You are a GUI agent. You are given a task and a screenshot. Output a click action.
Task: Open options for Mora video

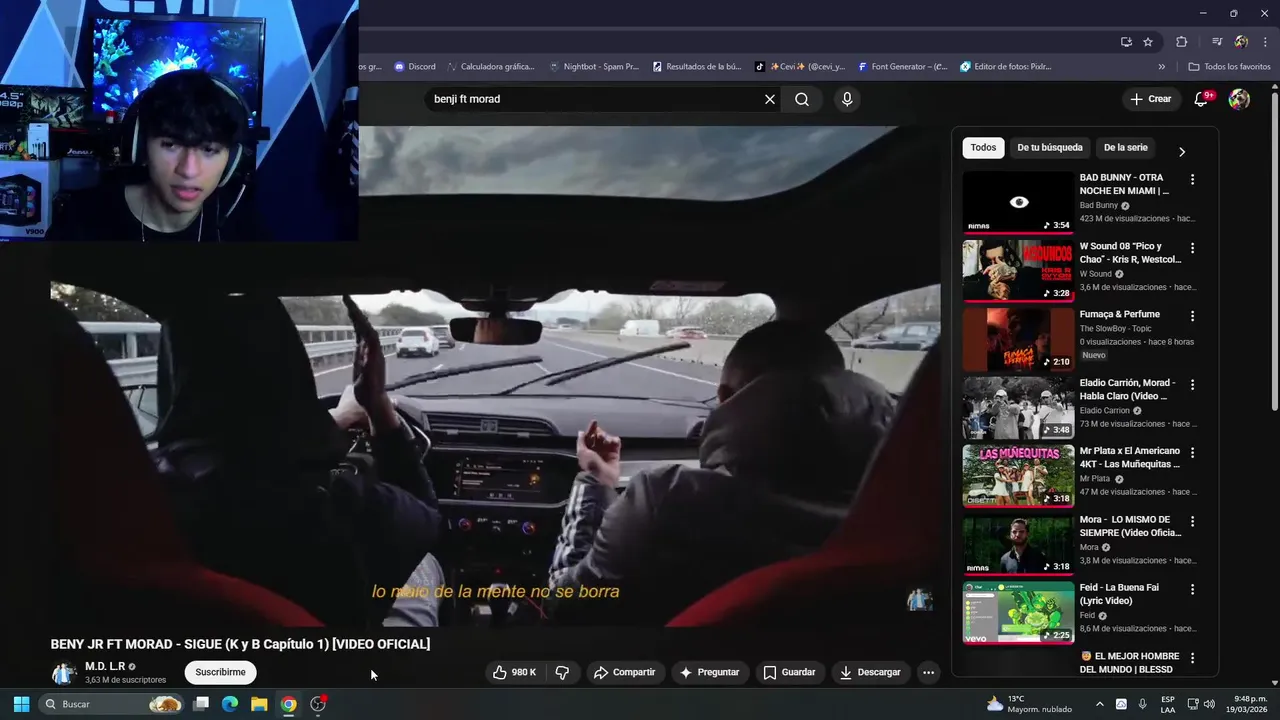pyautogui.click(x=1192, y=521)
